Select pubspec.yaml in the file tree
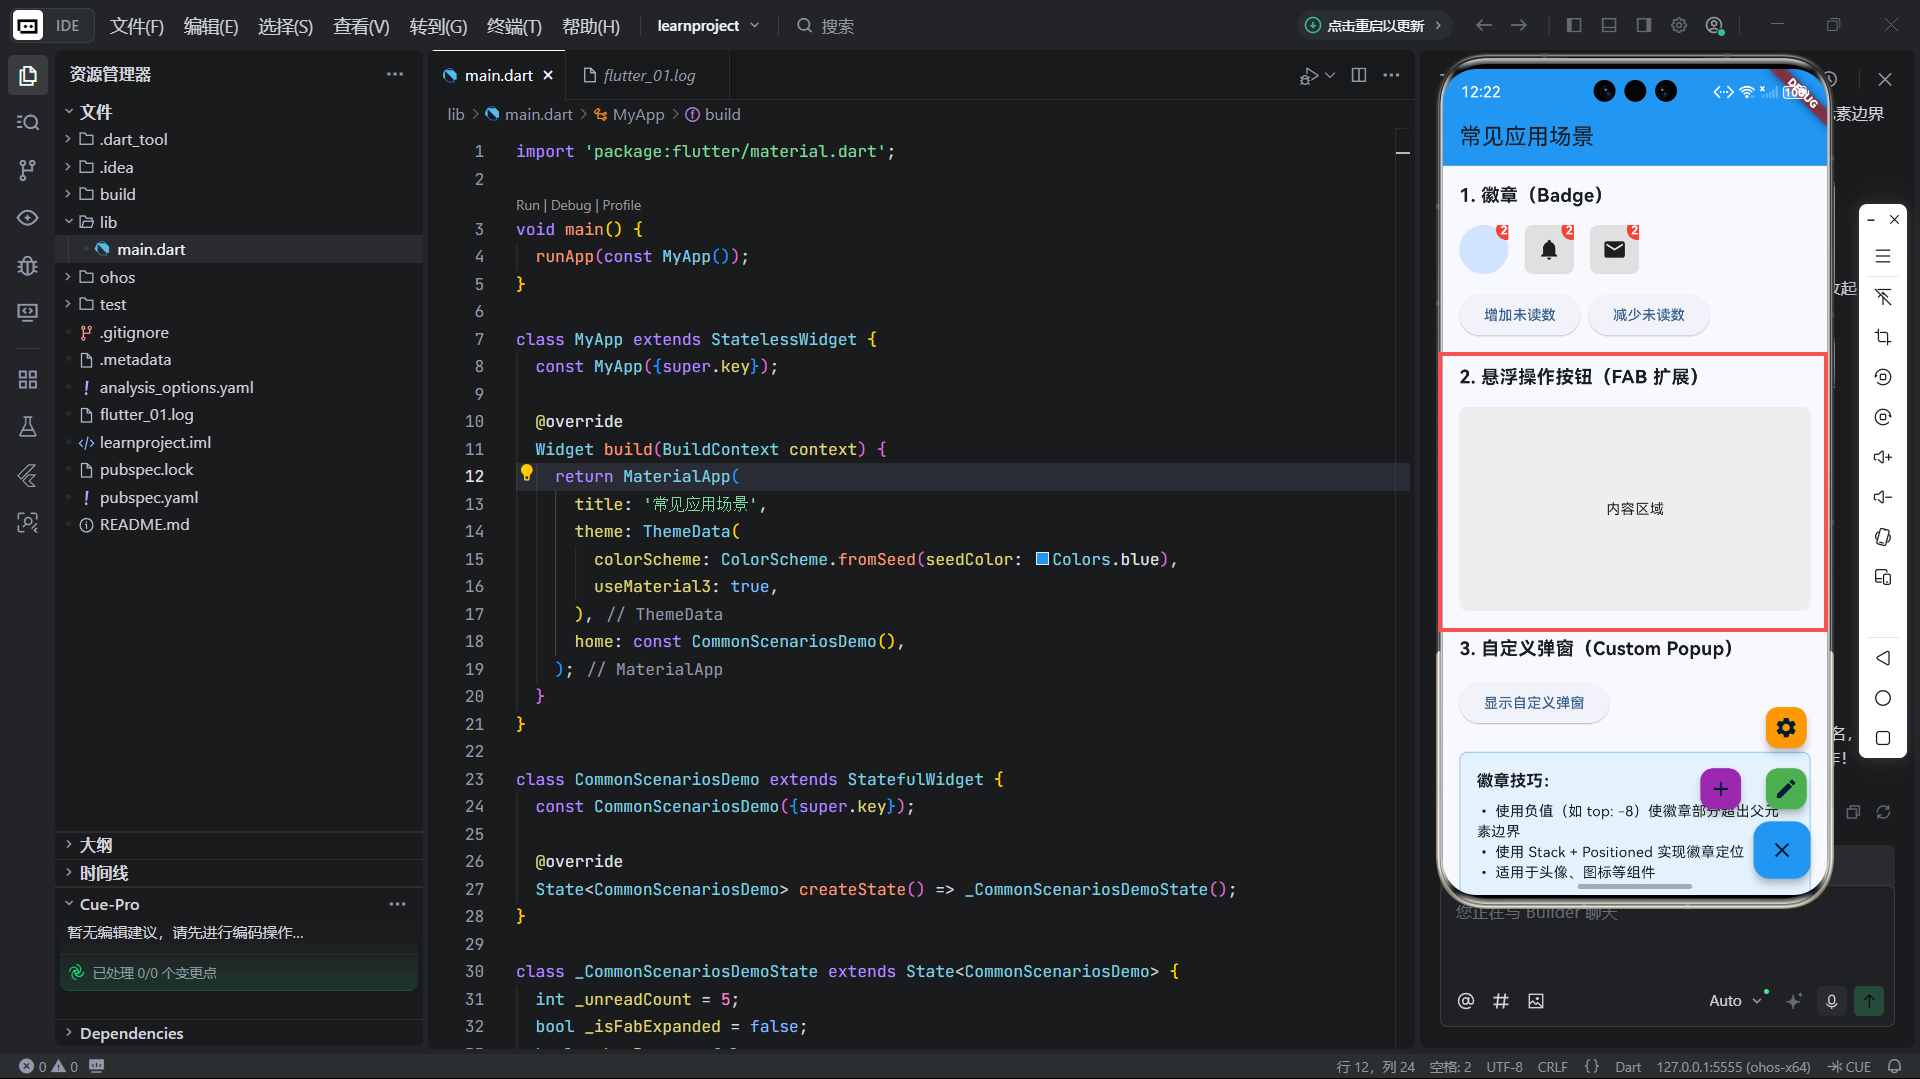Screen dimensions: 1920x1079 tap(148, 497)
